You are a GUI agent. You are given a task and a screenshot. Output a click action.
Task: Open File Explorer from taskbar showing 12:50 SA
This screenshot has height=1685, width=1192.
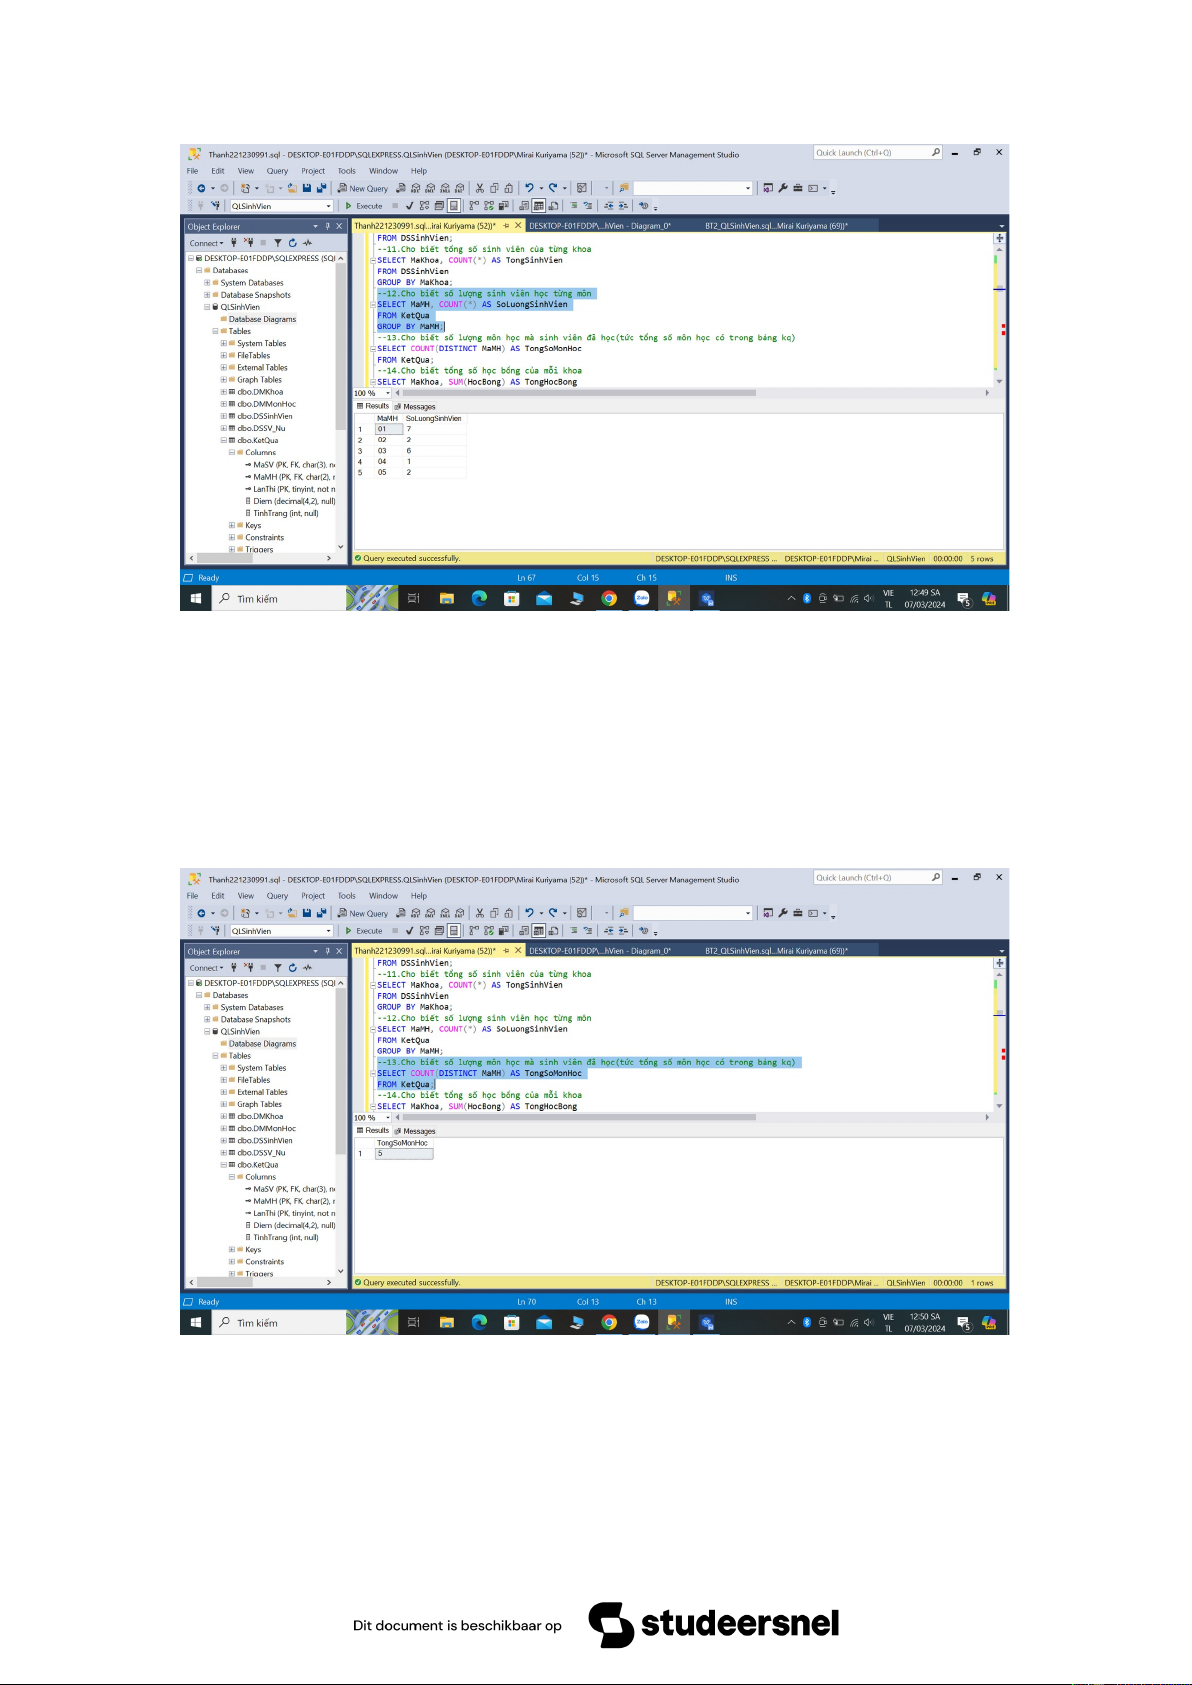click(x=447, y=1323)
